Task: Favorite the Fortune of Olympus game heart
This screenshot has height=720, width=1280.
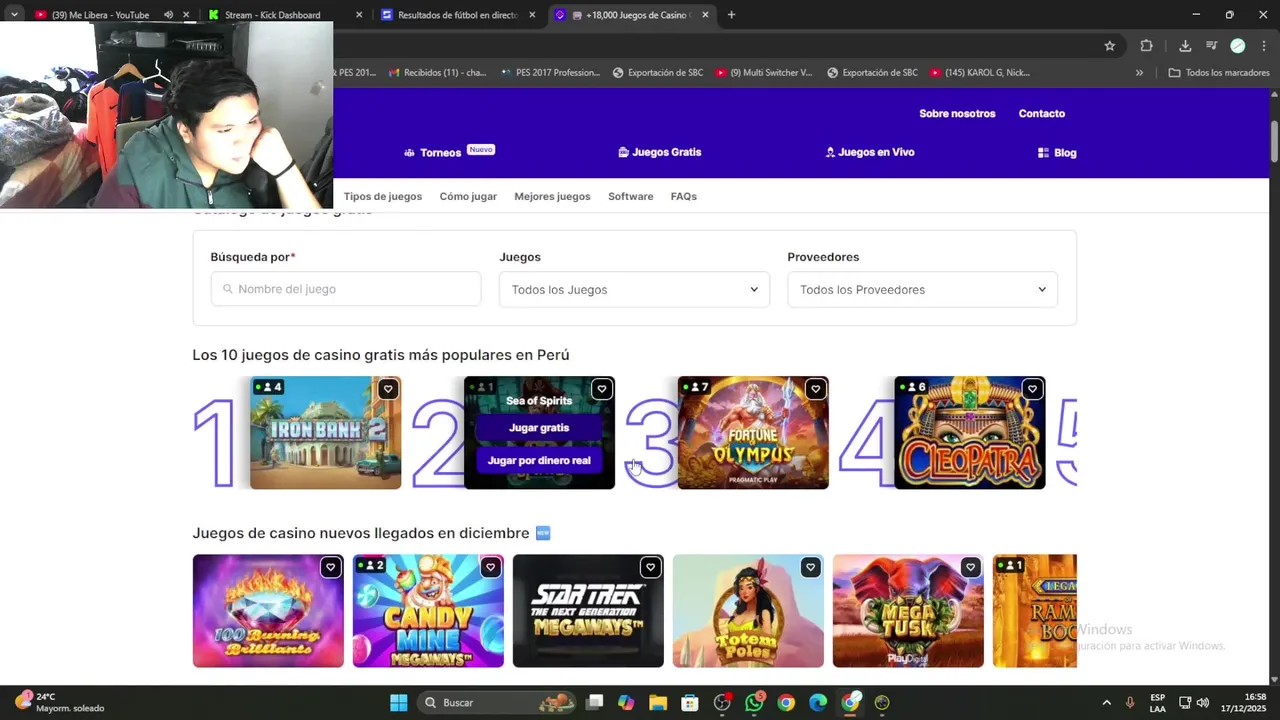Action: click(x=815, y=389)
